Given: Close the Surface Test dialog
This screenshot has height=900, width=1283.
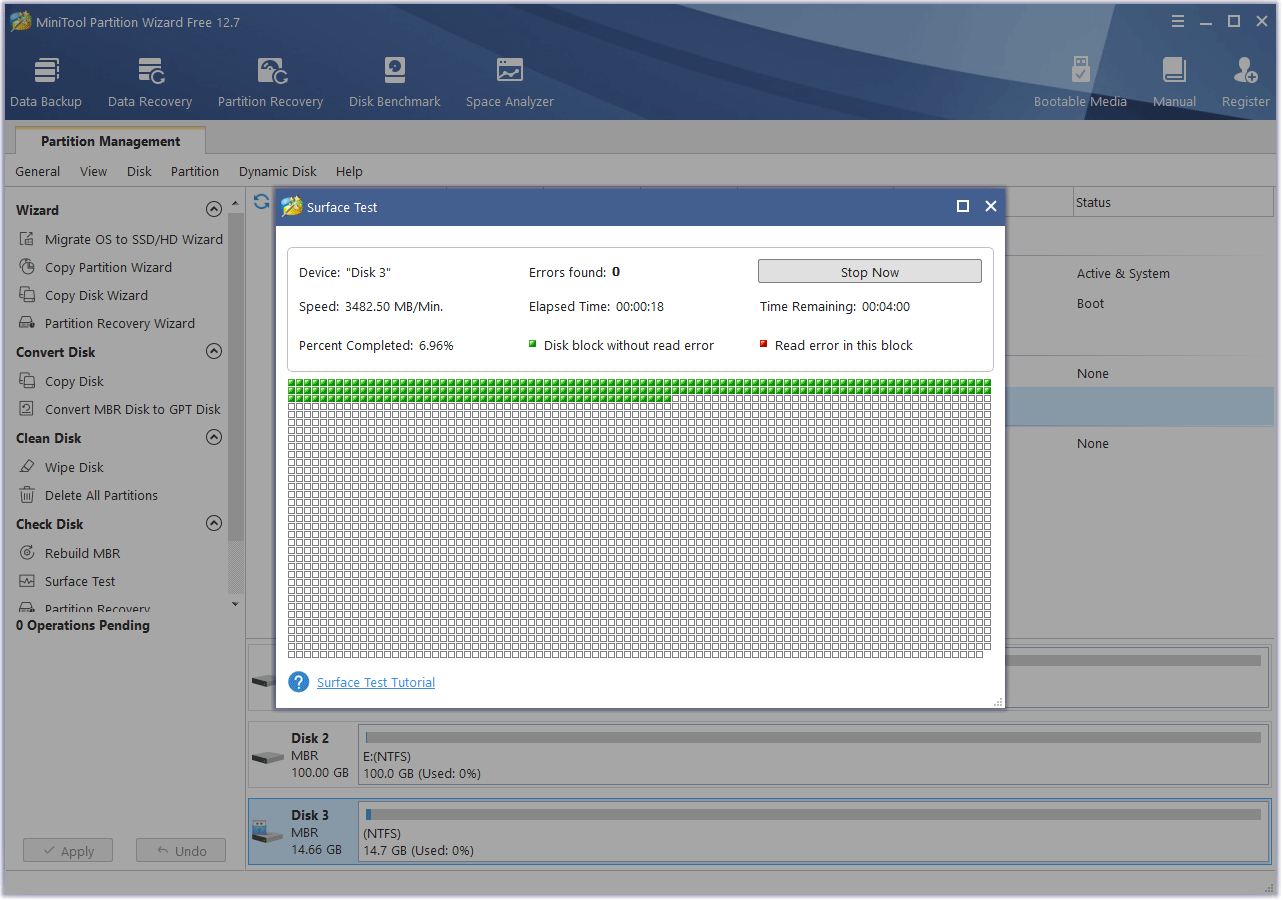Looking at the screenshot, I should point(991,206).
